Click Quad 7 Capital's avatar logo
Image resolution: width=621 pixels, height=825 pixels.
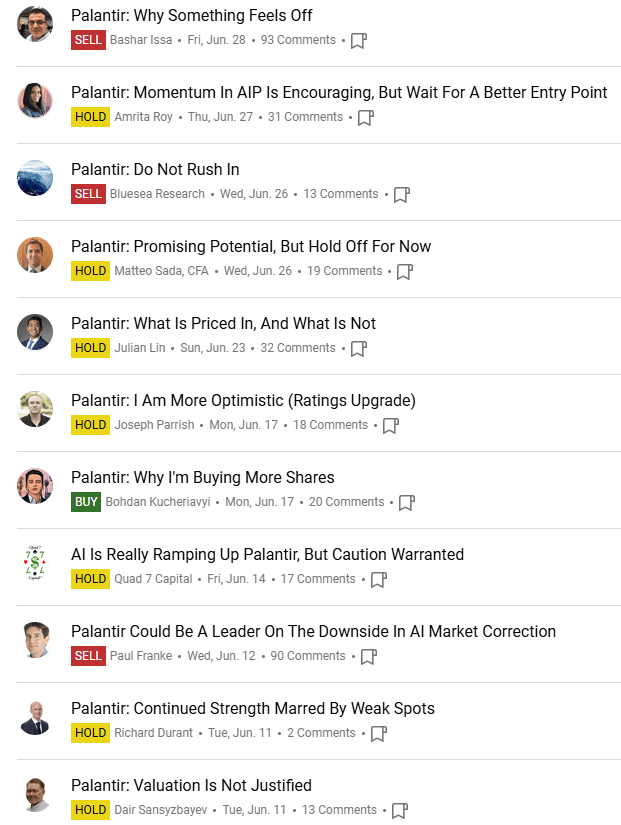pyautogui.click(x=35, y=563)
